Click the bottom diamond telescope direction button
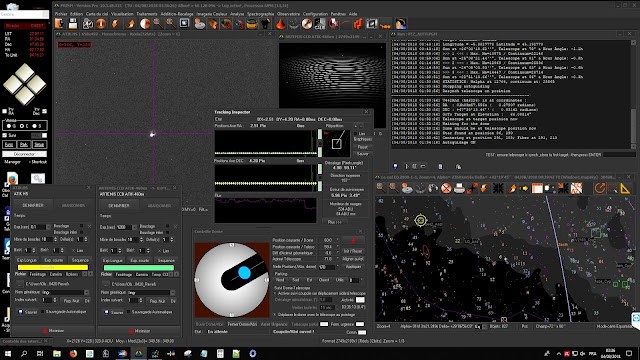Screen dimensions: 640x360 (25, 96)
